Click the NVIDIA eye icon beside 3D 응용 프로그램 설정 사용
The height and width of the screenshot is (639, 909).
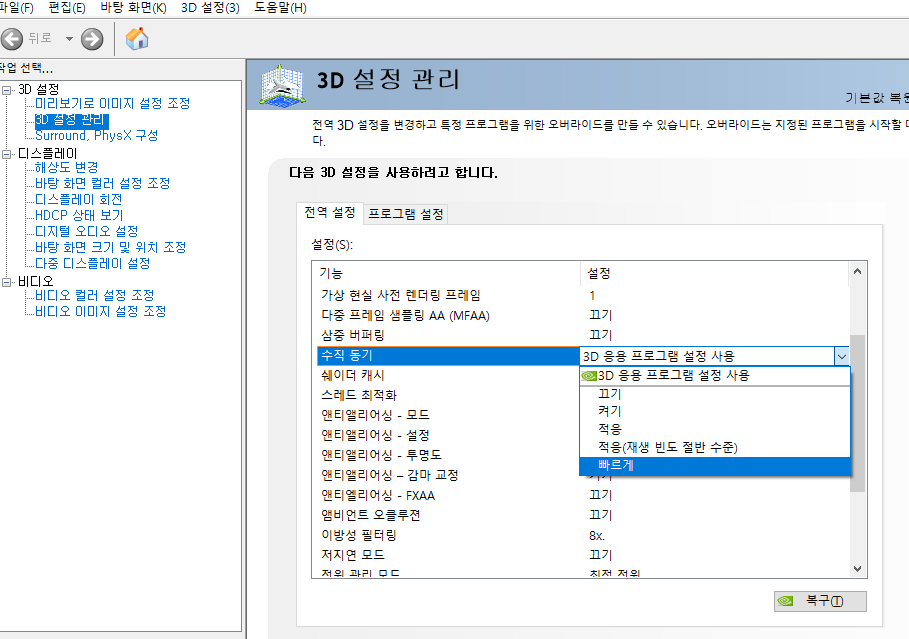(587, 376)
